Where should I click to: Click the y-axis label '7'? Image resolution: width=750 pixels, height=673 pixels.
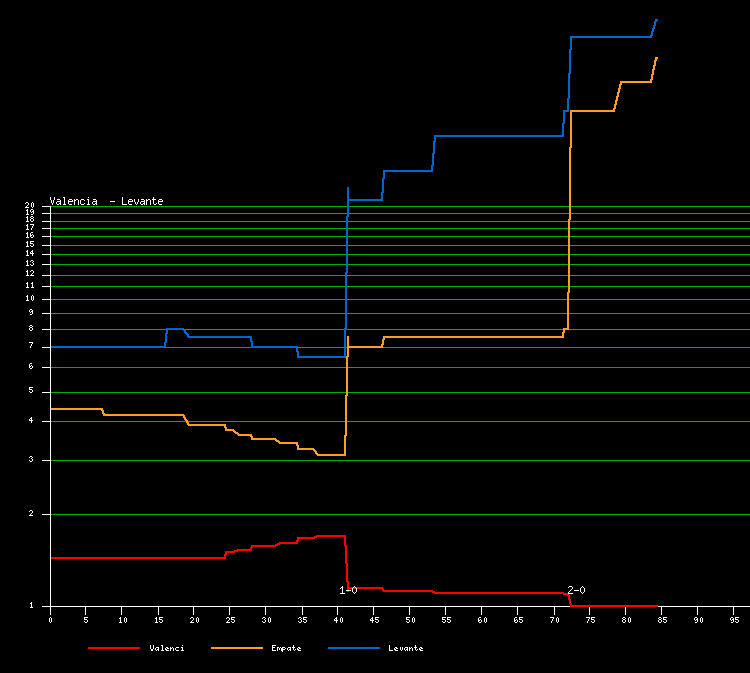[31, 345]
